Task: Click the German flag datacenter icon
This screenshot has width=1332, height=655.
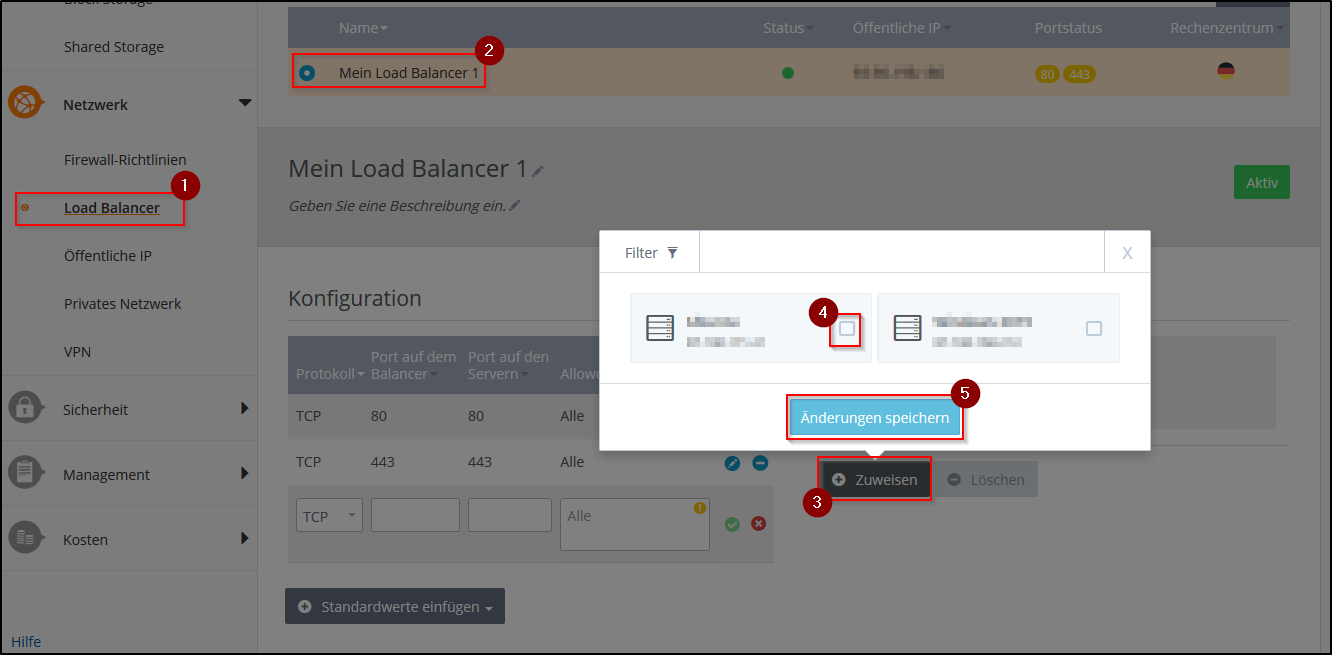Action: coord(1225,71)
